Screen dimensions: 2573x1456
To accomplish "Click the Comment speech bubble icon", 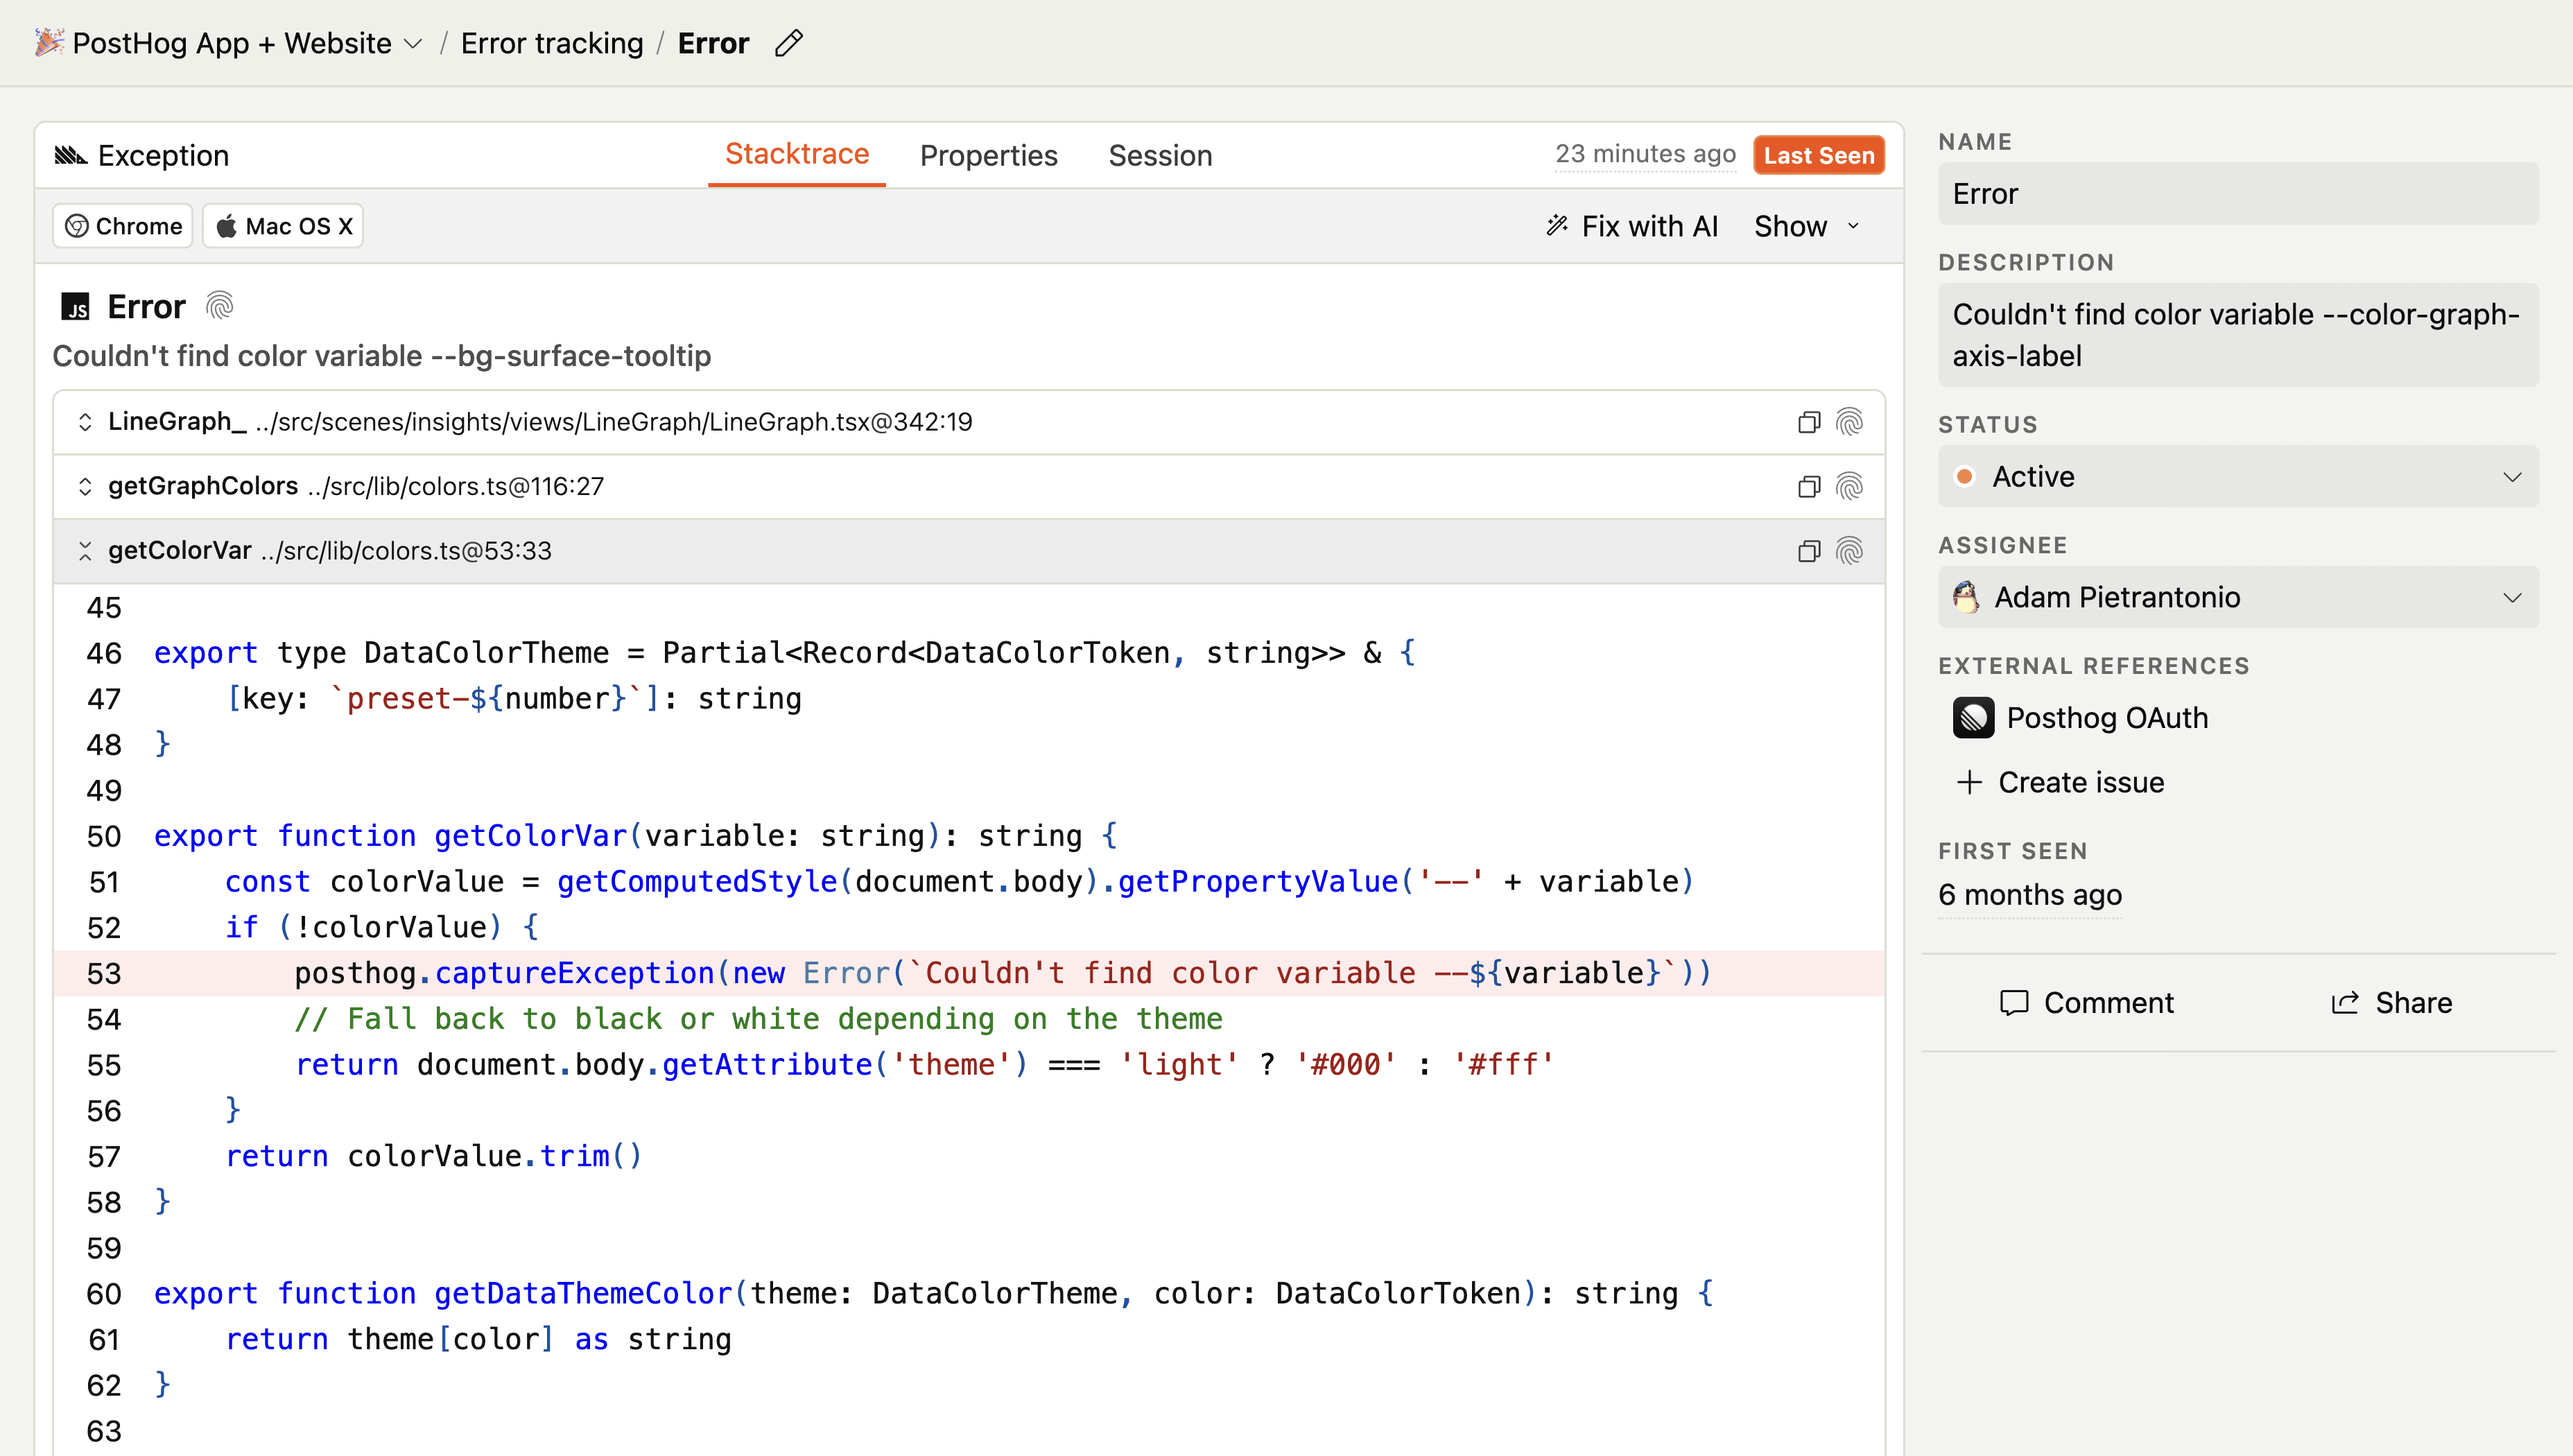I will (x=2014, y=1003).
